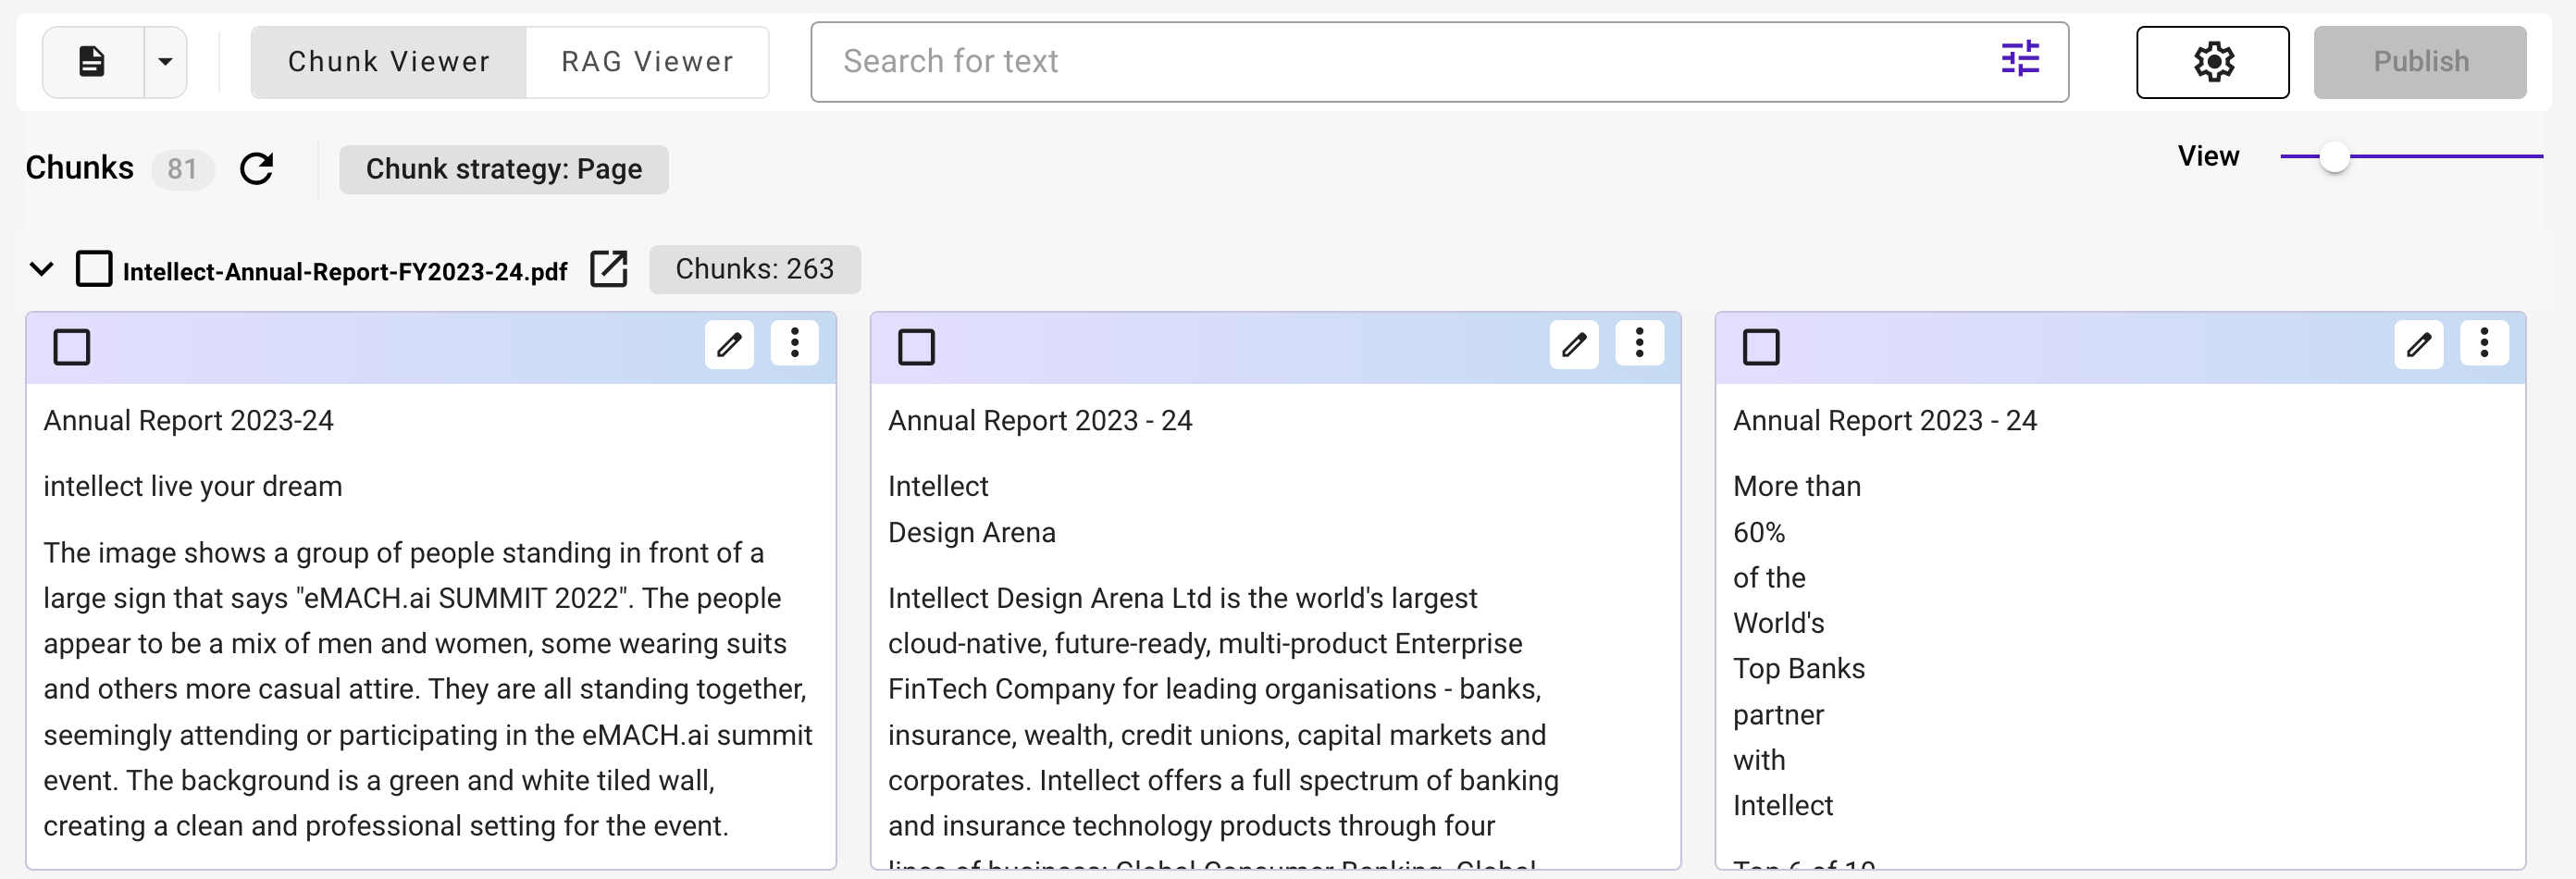
Task: Open more options for 'More than 60%' chunk
Action: pyautogui.click(x=2485, y=343)
